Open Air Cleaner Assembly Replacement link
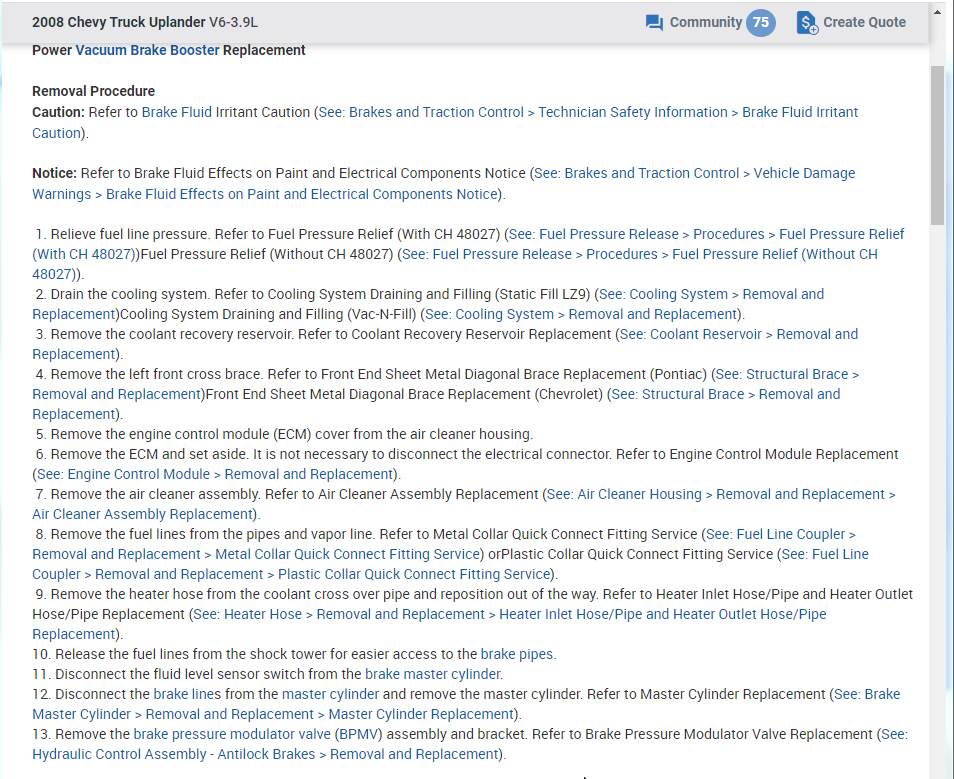This screenshot has height=779, width=954. point(464,504)
